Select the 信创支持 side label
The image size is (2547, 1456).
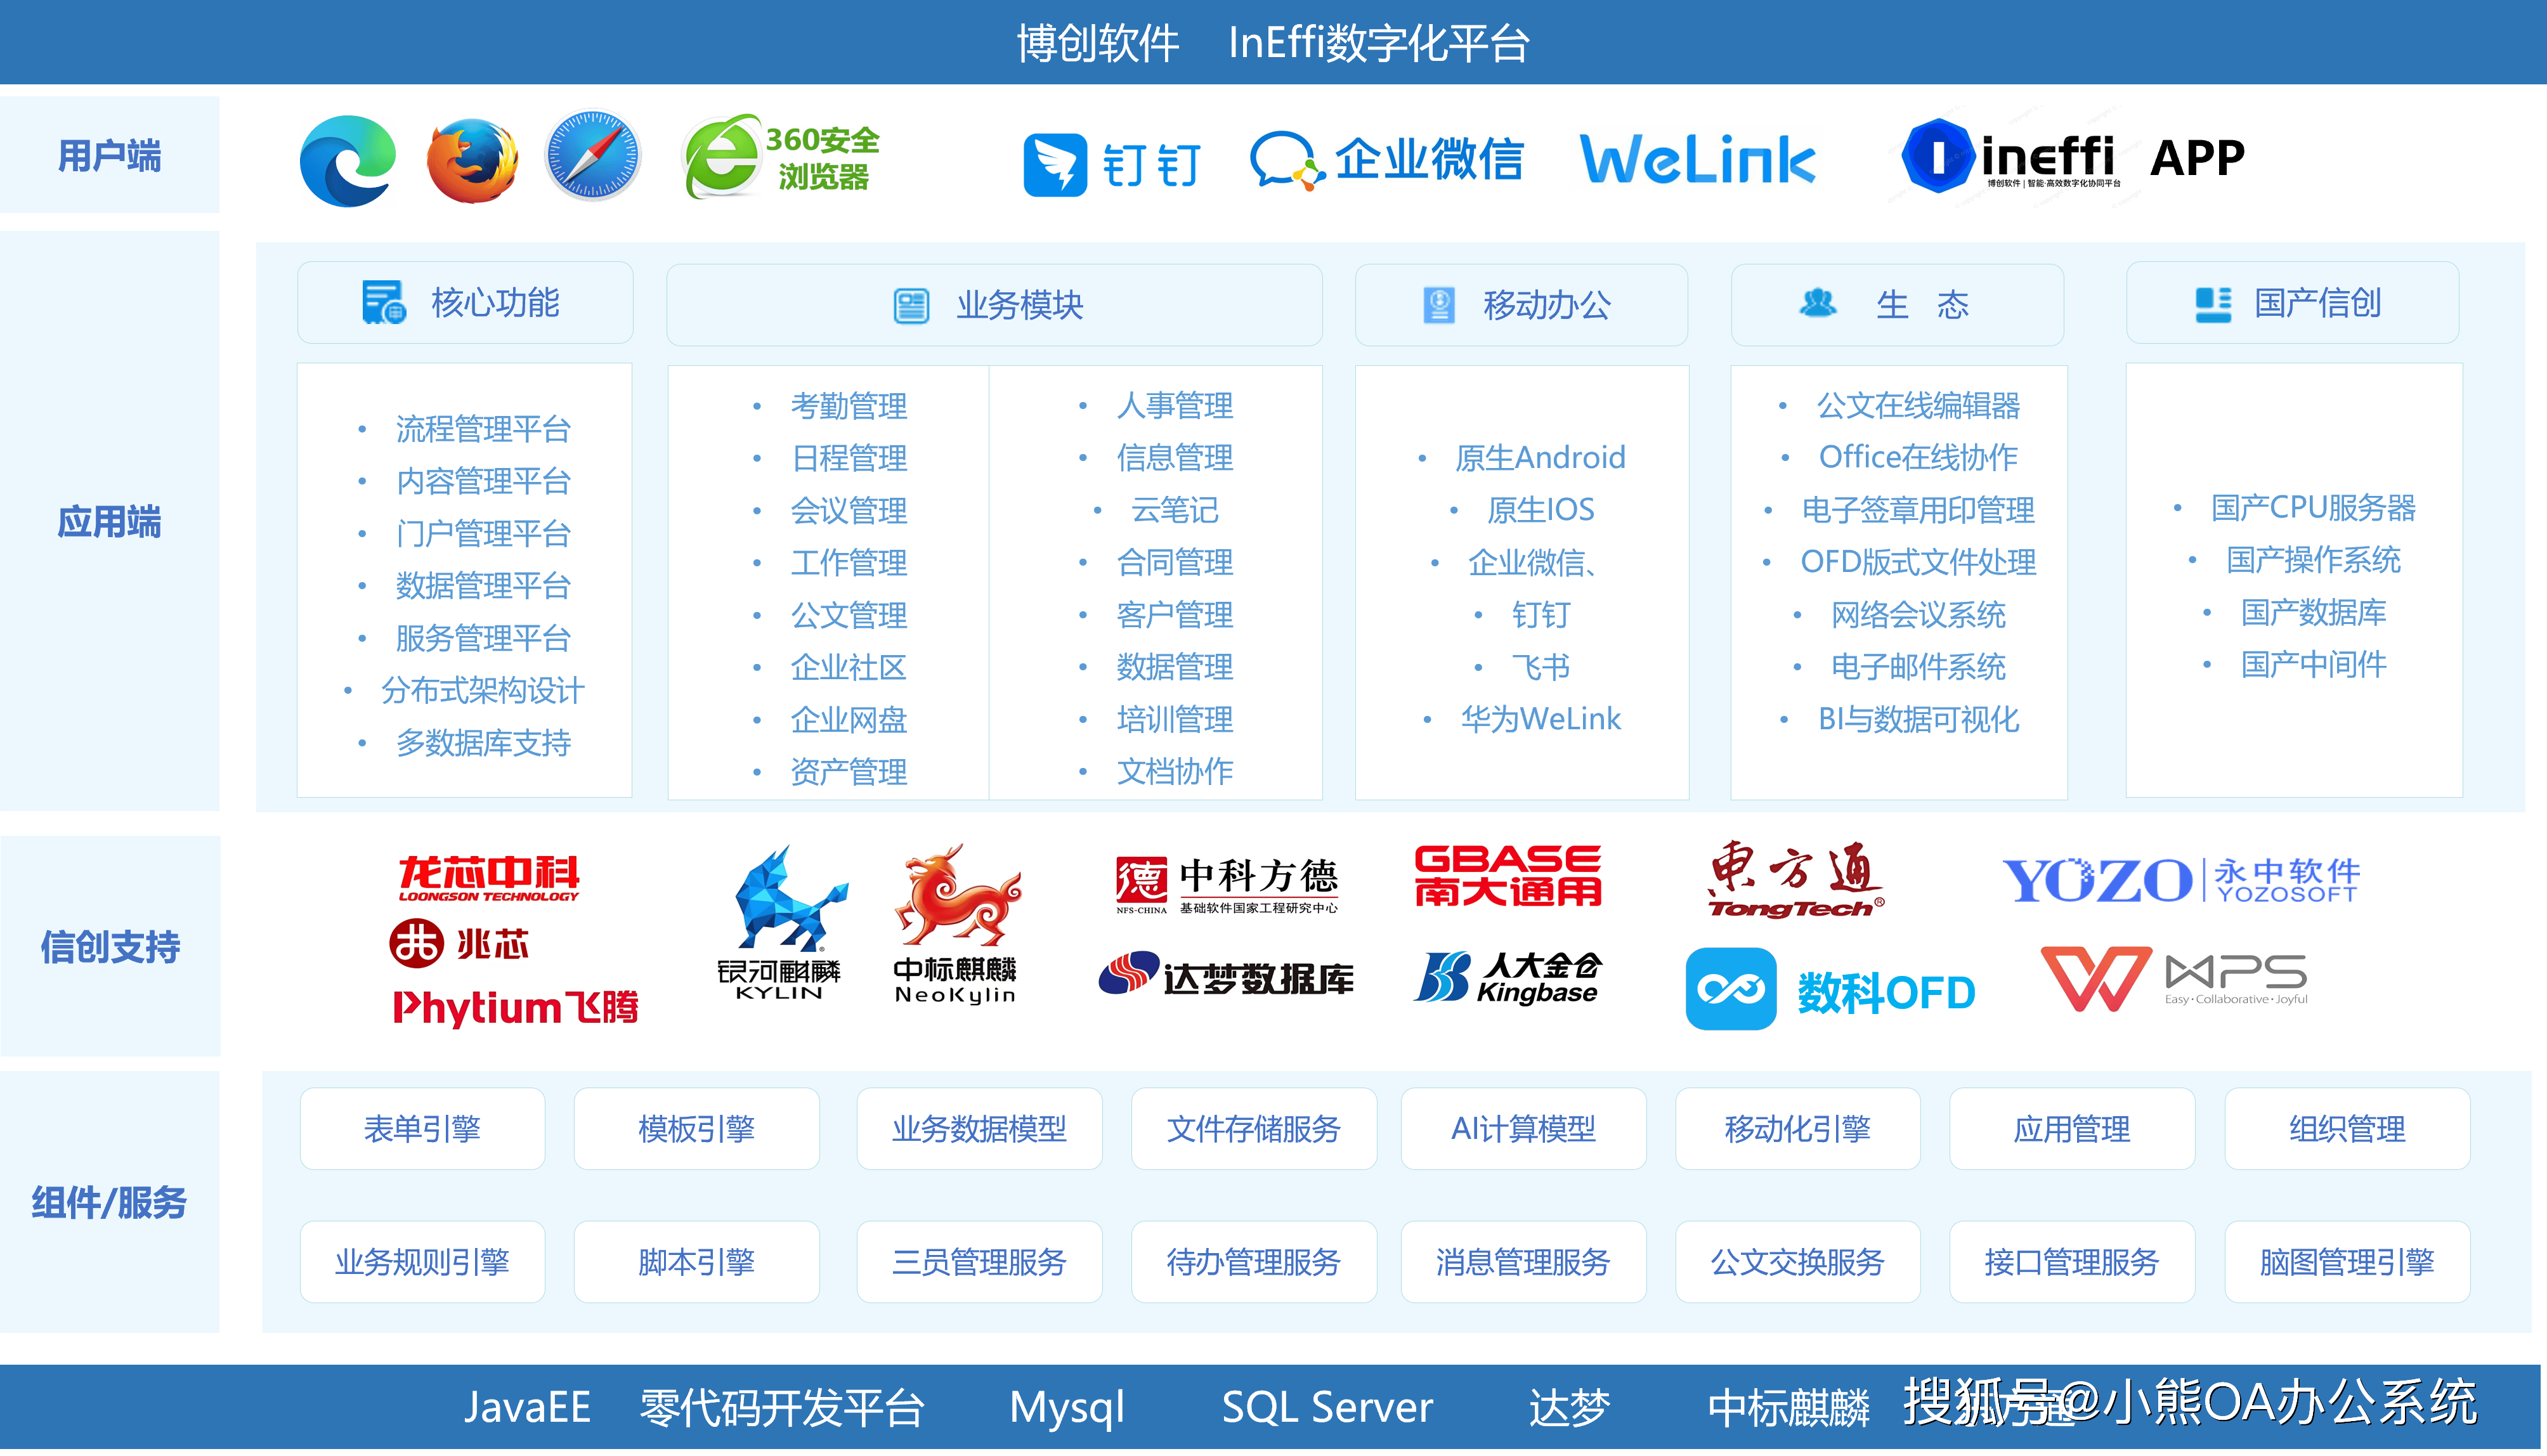(x=110, y=947)
